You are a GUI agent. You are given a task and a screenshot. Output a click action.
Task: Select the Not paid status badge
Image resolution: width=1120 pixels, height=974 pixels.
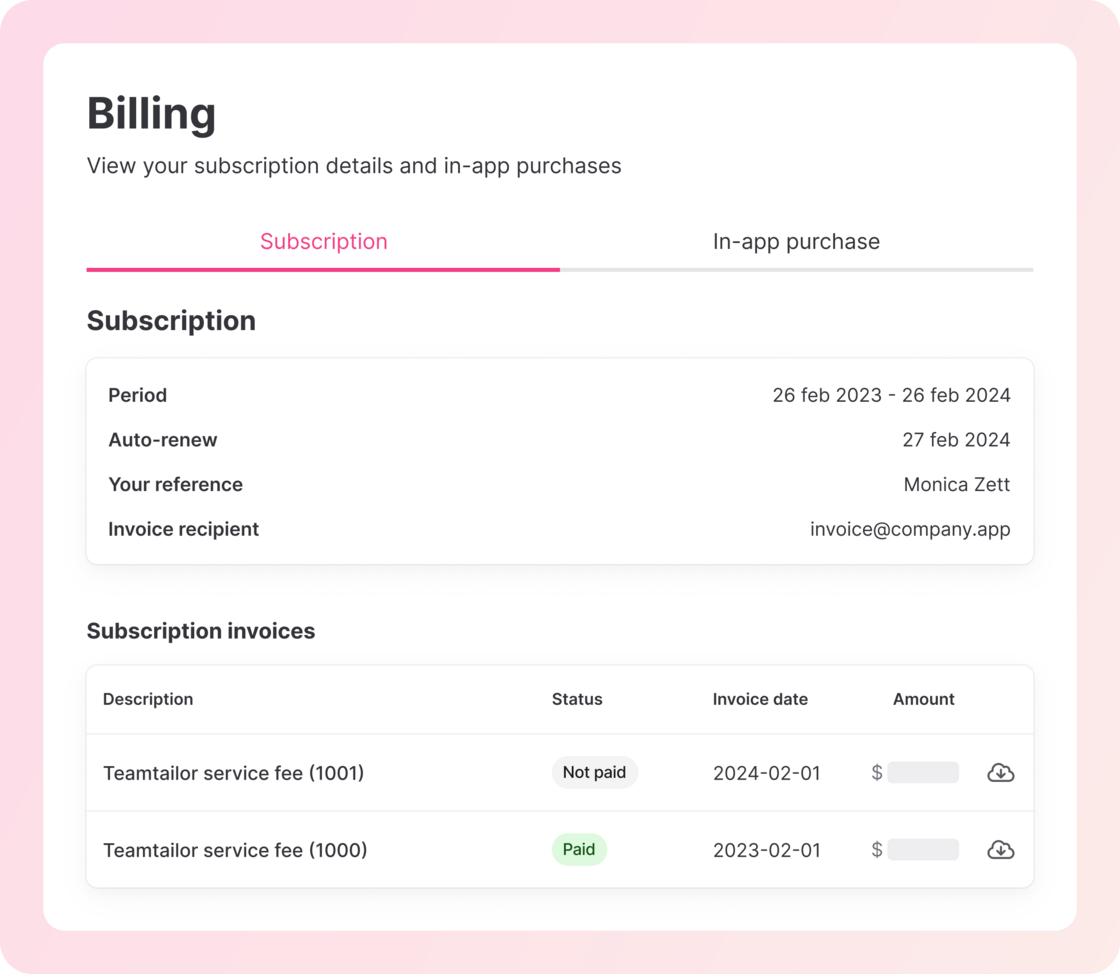coord(594,773)
